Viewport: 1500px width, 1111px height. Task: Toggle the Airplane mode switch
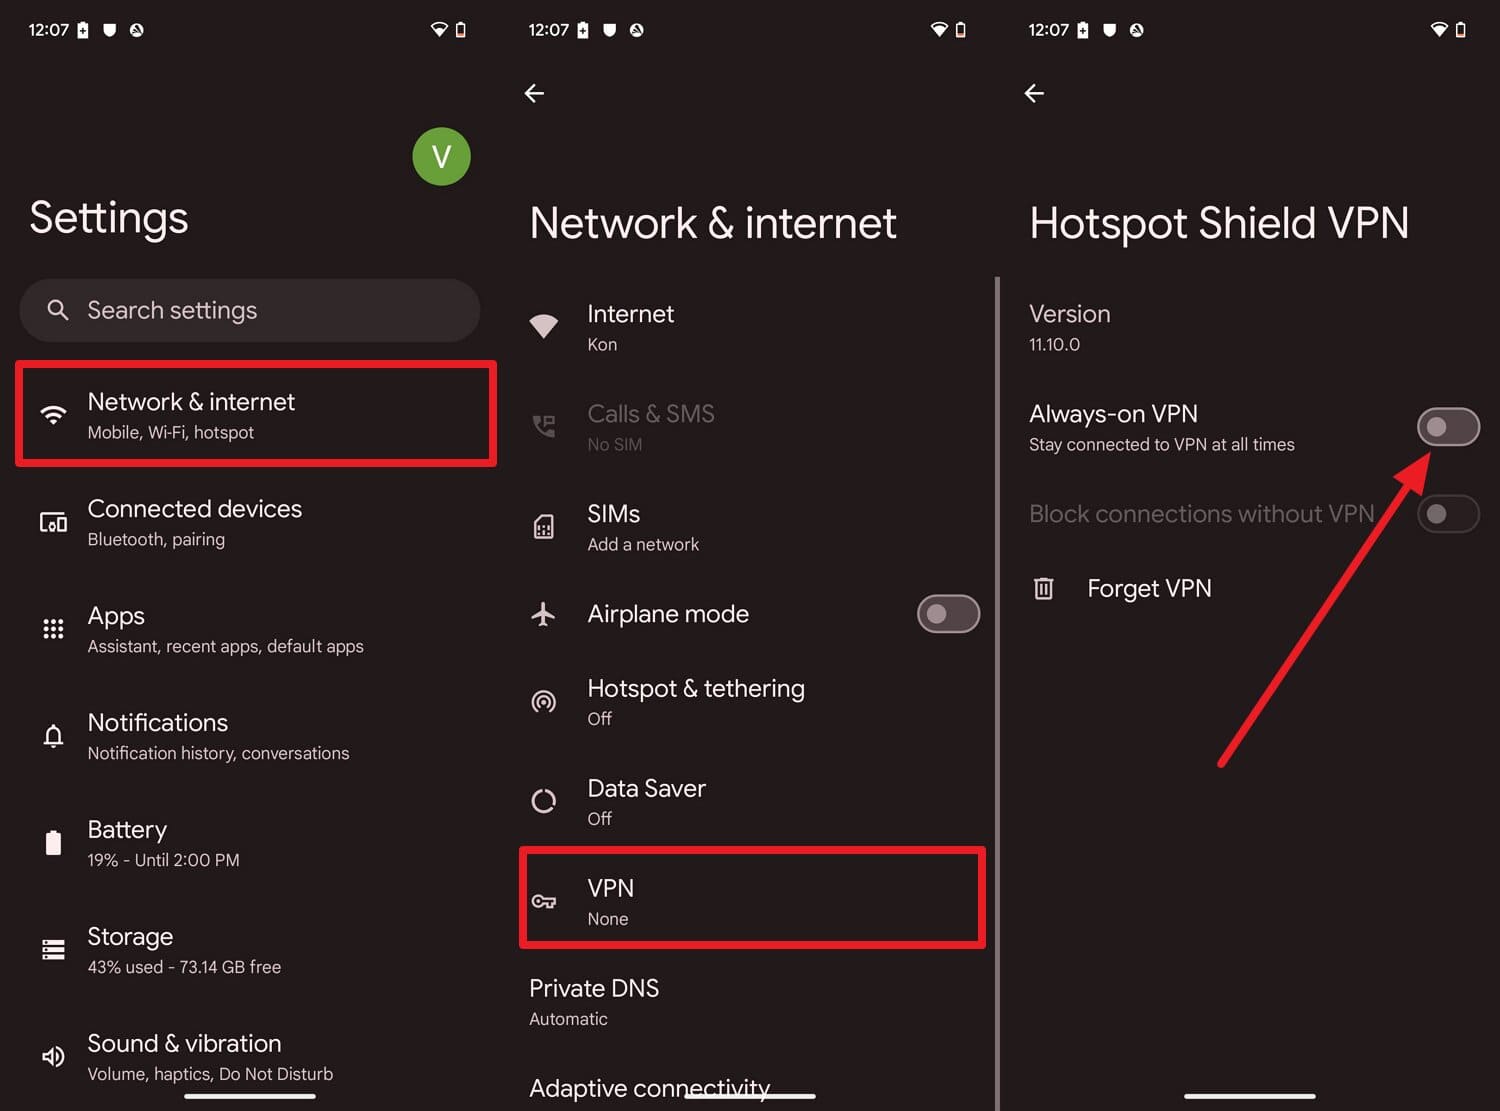coord(948,614)
